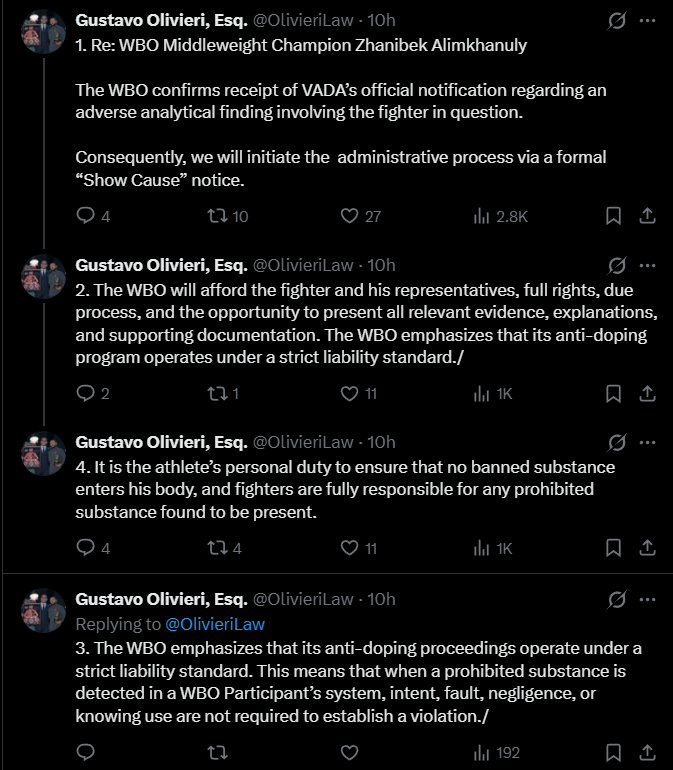The width and height of the screenshot is (673, 770).
Task: Open the 10h timestamp of the last tweet
Action: [382, 599]
